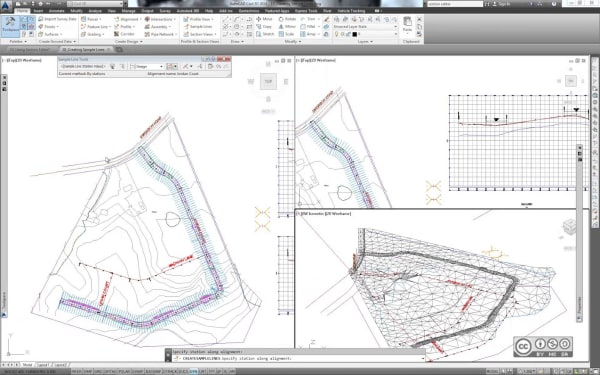Viewport: 600px width, 375px height.
Task: Switch to Creating Sample Lines drawing tab
Action: click(x=85, y=49)
